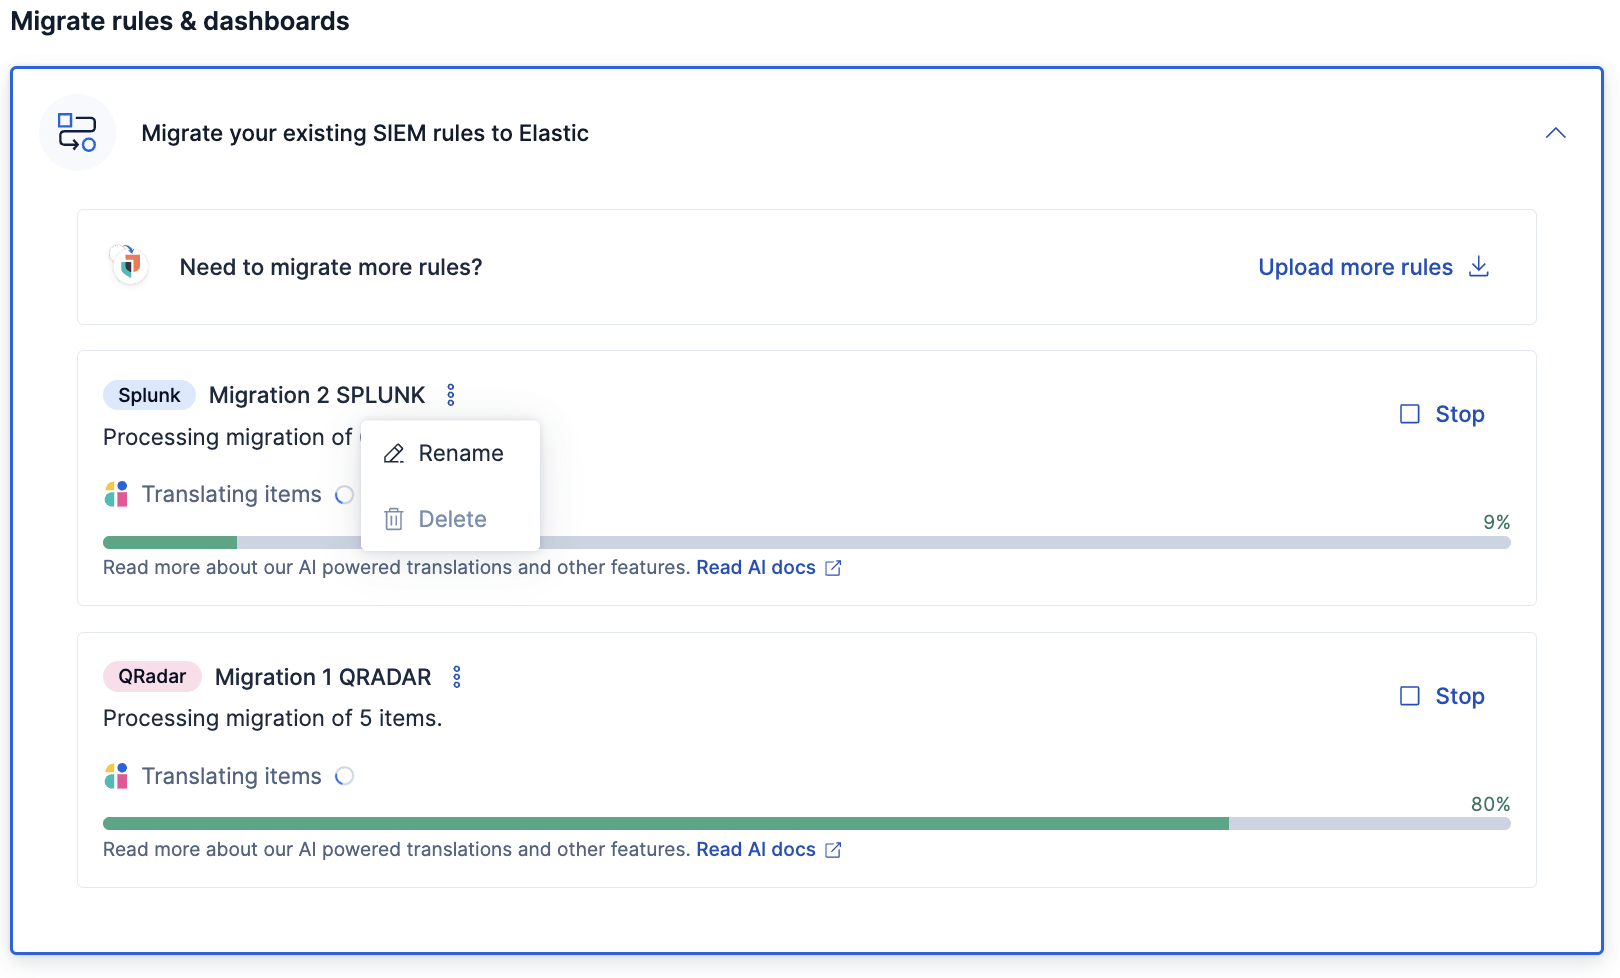Click 'Migrate rules & dashboards' page title

pos(180,21)
